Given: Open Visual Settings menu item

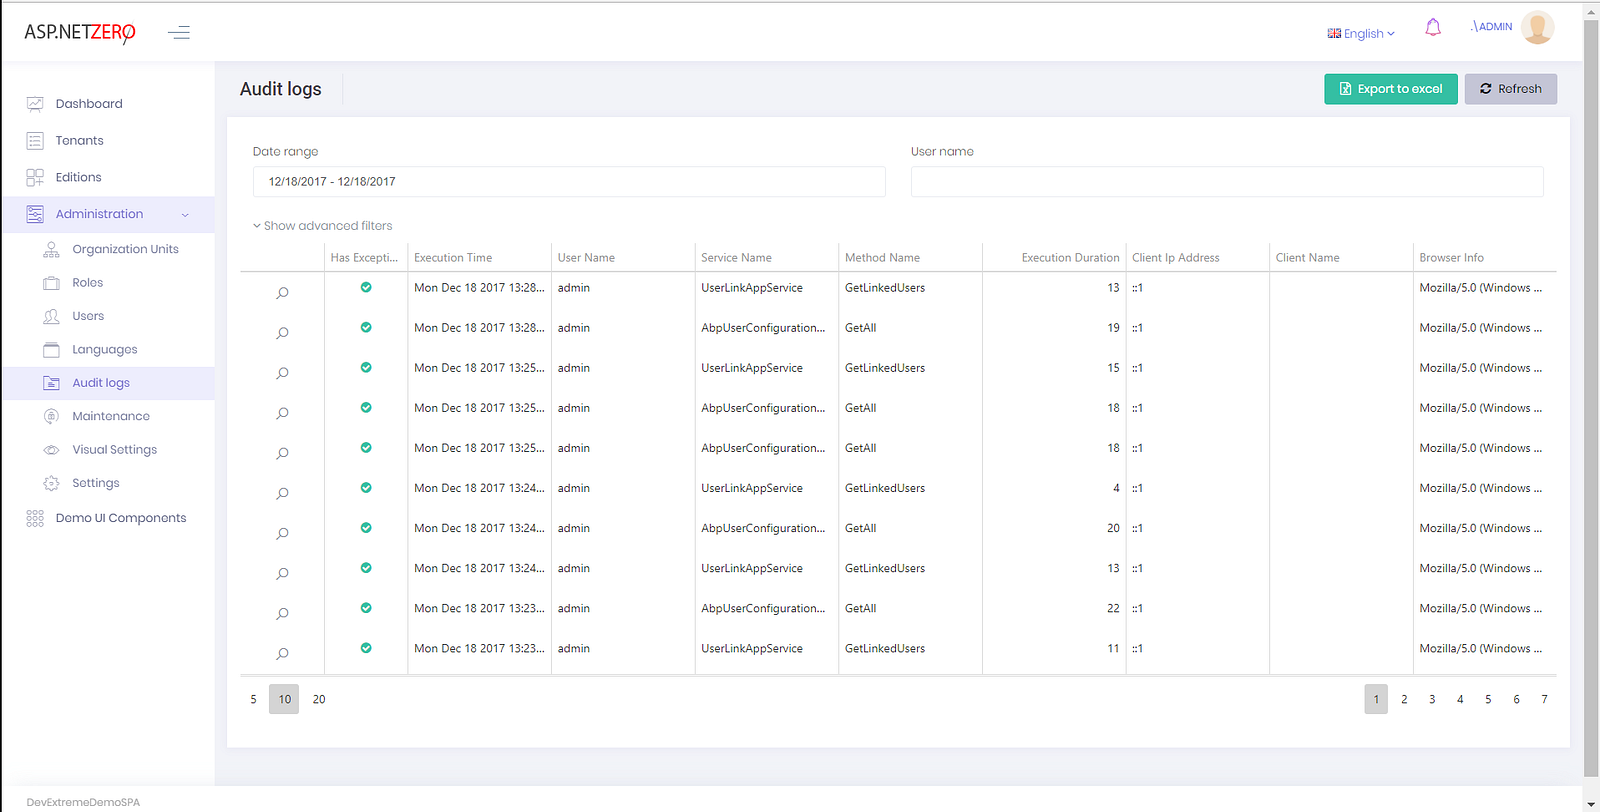Looking at the screenshot, I should pos(115,450).
